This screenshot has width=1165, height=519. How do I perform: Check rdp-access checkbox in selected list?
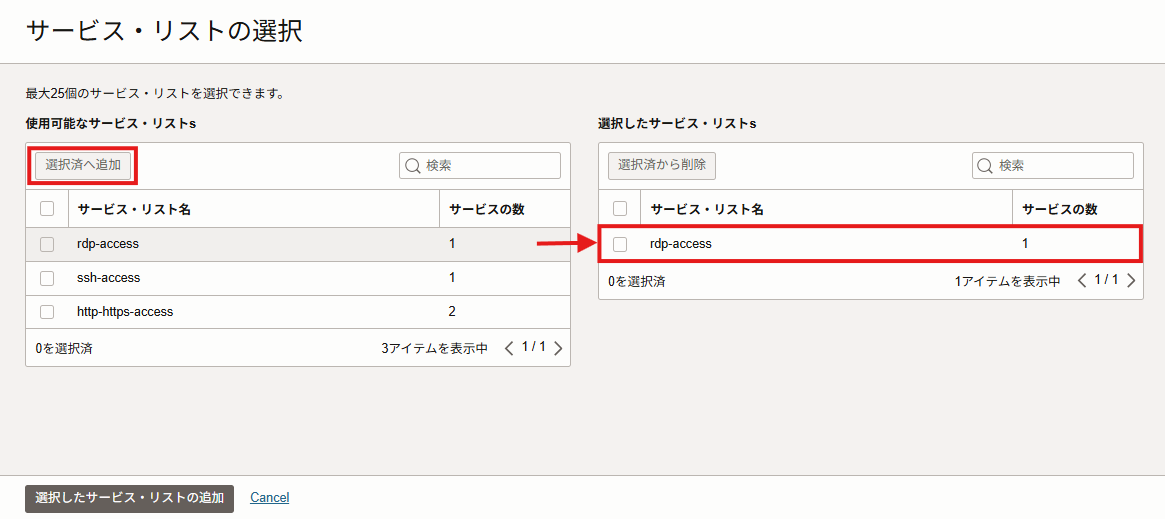(x=620, y=244)
